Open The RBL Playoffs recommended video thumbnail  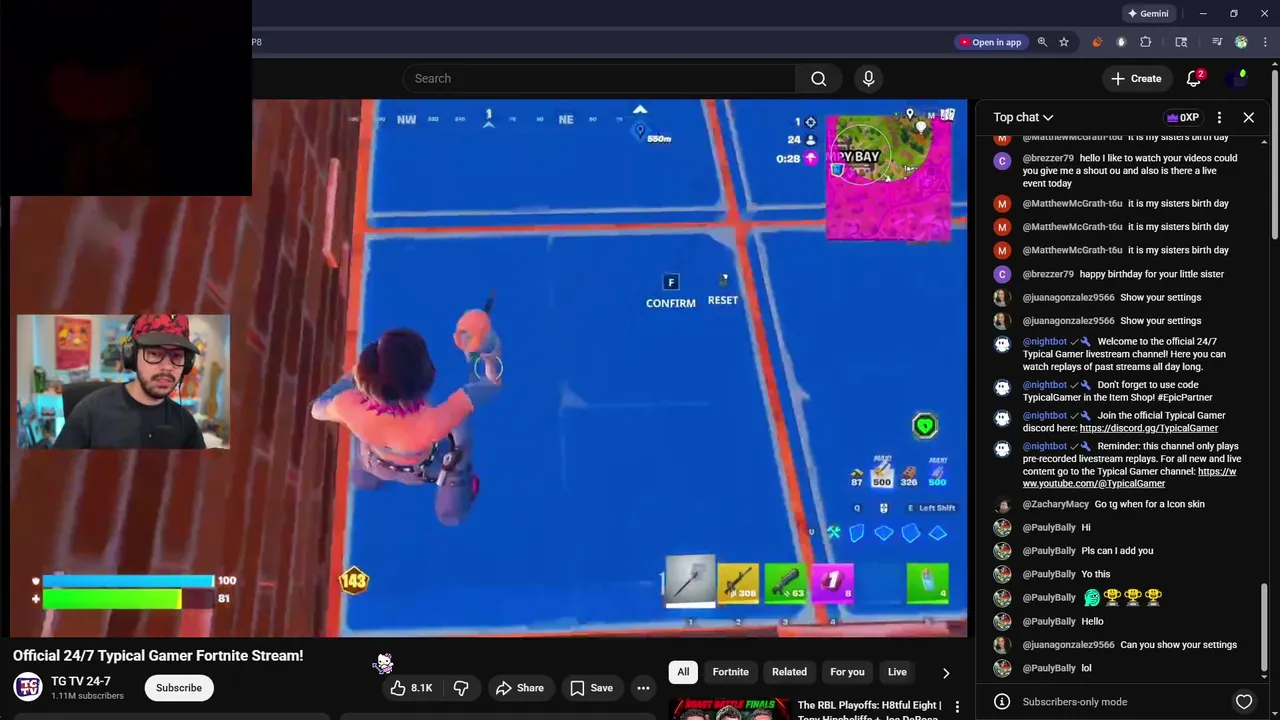[x=729, y=709]
